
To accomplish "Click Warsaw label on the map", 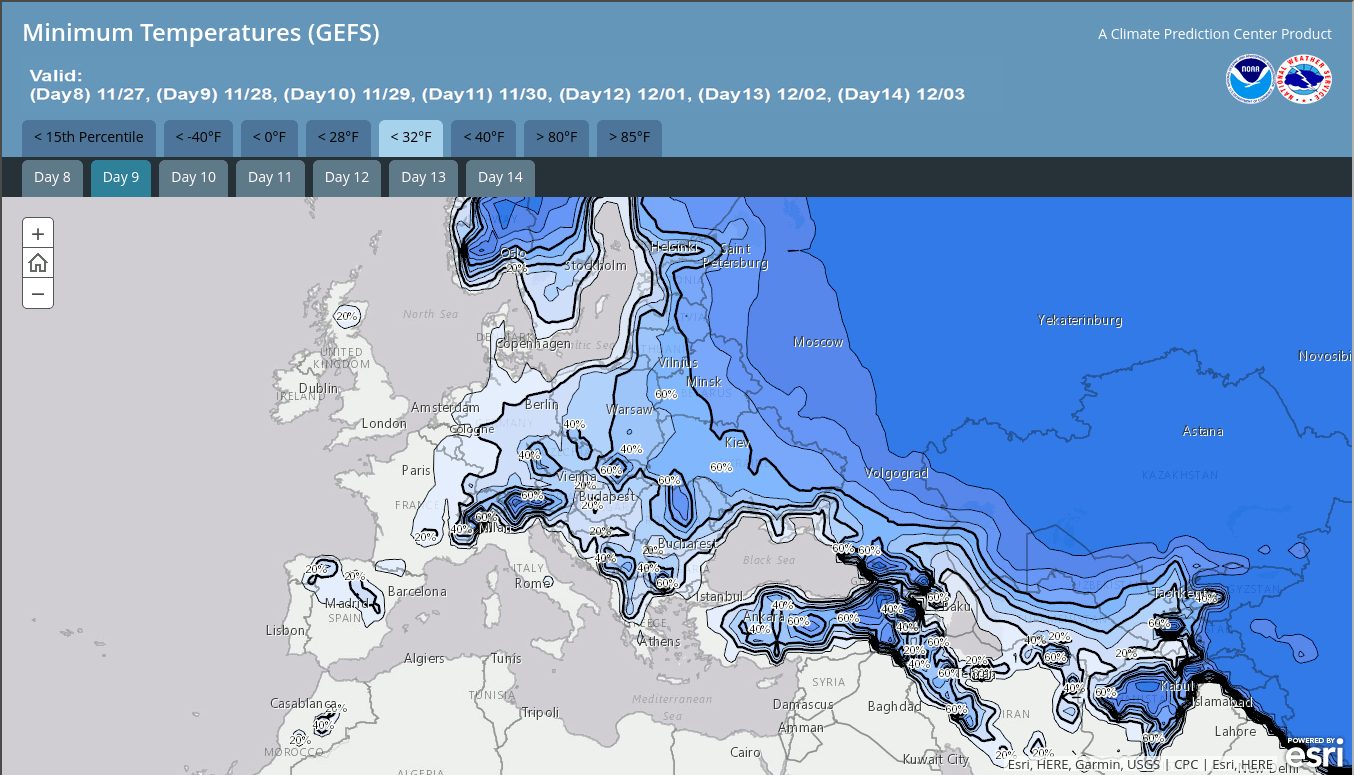I will 629,410.
